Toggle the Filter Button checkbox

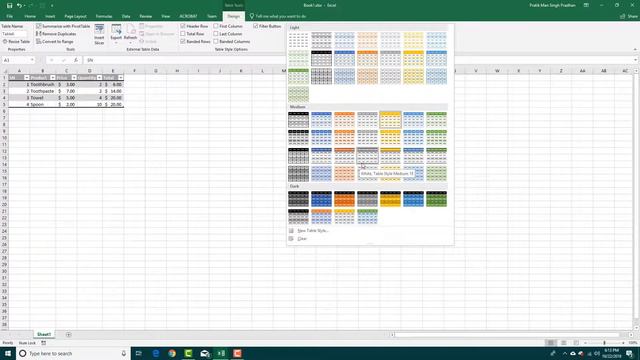tap(256, 26)
